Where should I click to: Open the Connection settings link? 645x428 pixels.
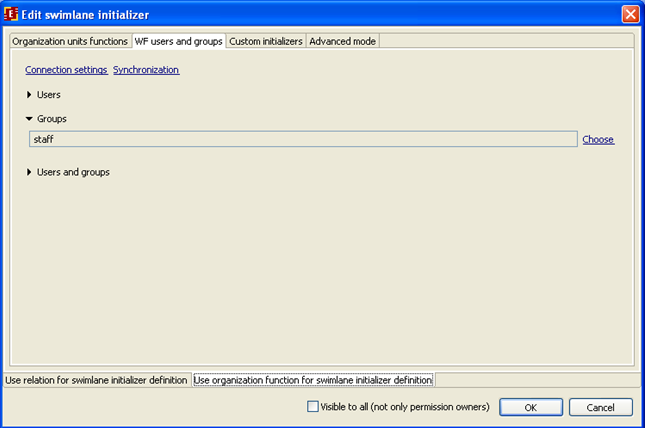[x=66, y=70]
